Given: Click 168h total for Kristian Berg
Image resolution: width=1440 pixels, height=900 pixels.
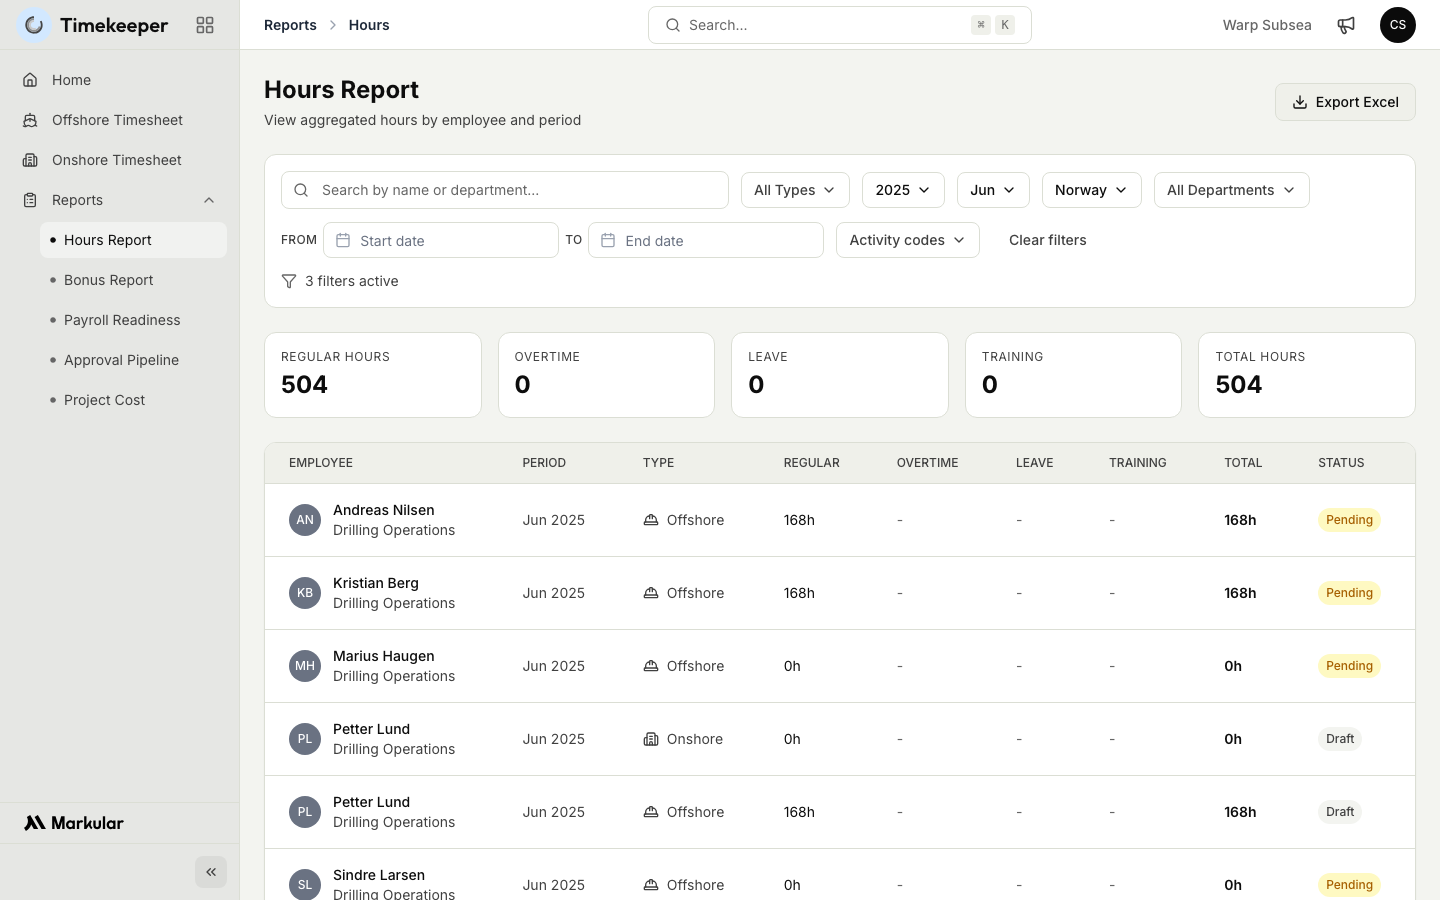Looking at the screenshot, I should (1240, 593).
